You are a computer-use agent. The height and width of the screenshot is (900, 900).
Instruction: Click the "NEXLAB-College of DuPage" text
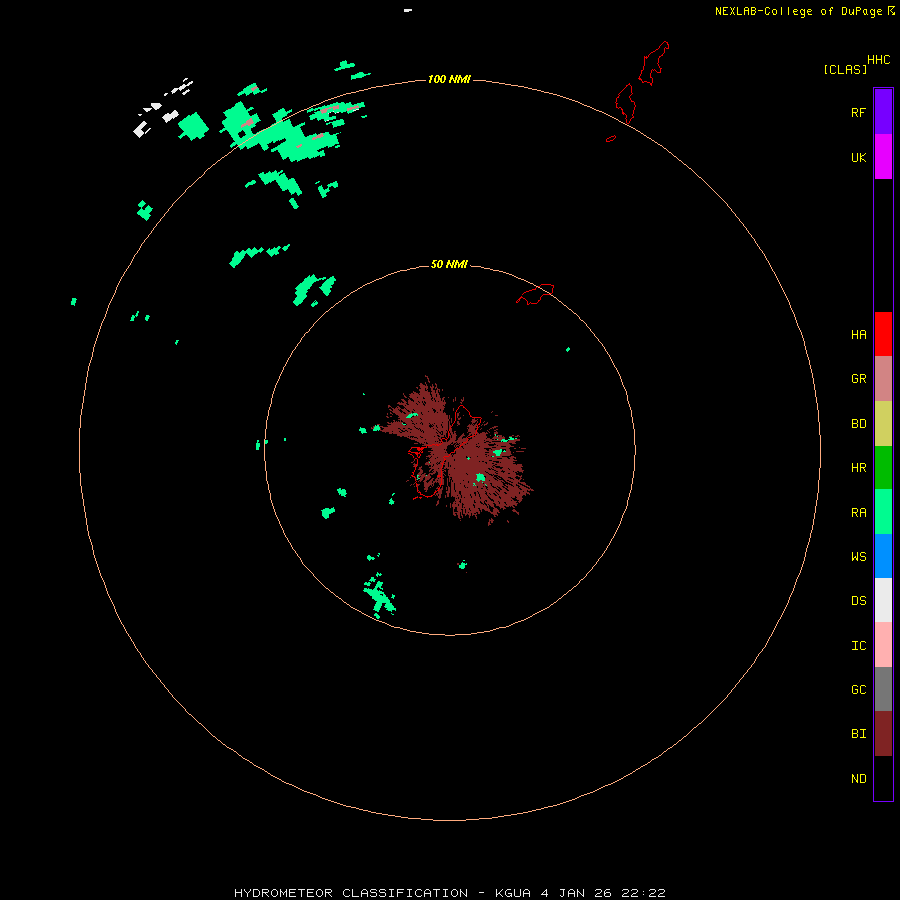798,11
